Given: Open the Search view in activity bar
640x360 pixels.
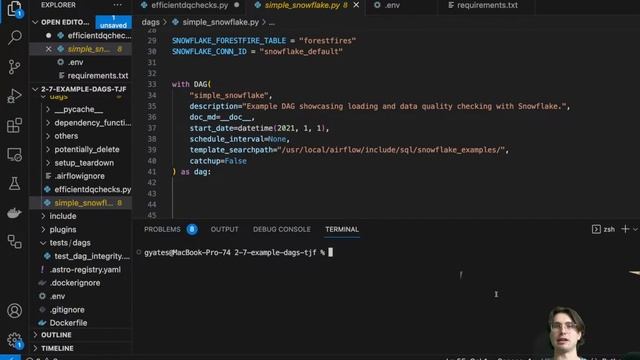Looking at the screenshot, I should (14, 37).
